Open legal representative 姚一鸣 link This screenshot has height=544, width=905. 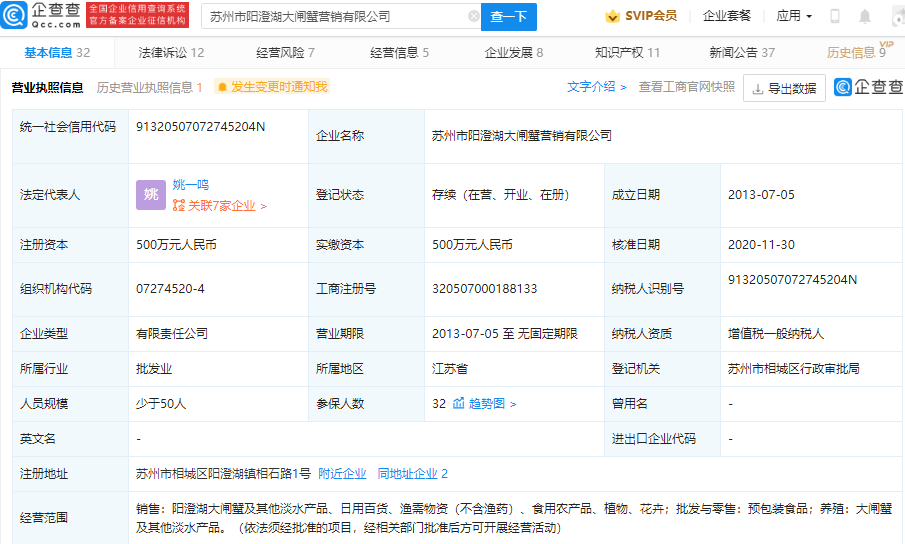(x=190, y=185)
